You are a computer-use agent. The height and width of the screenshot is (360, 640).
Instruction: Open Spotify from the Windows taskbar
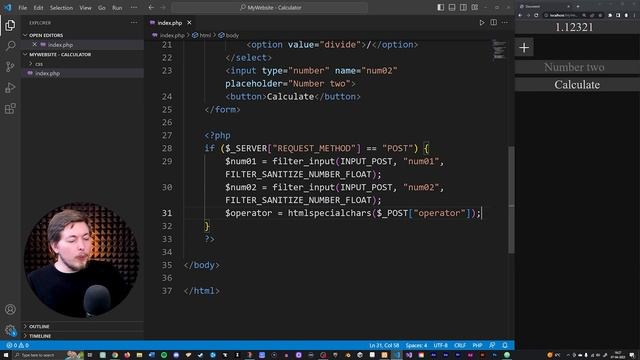tap(164, 355)
